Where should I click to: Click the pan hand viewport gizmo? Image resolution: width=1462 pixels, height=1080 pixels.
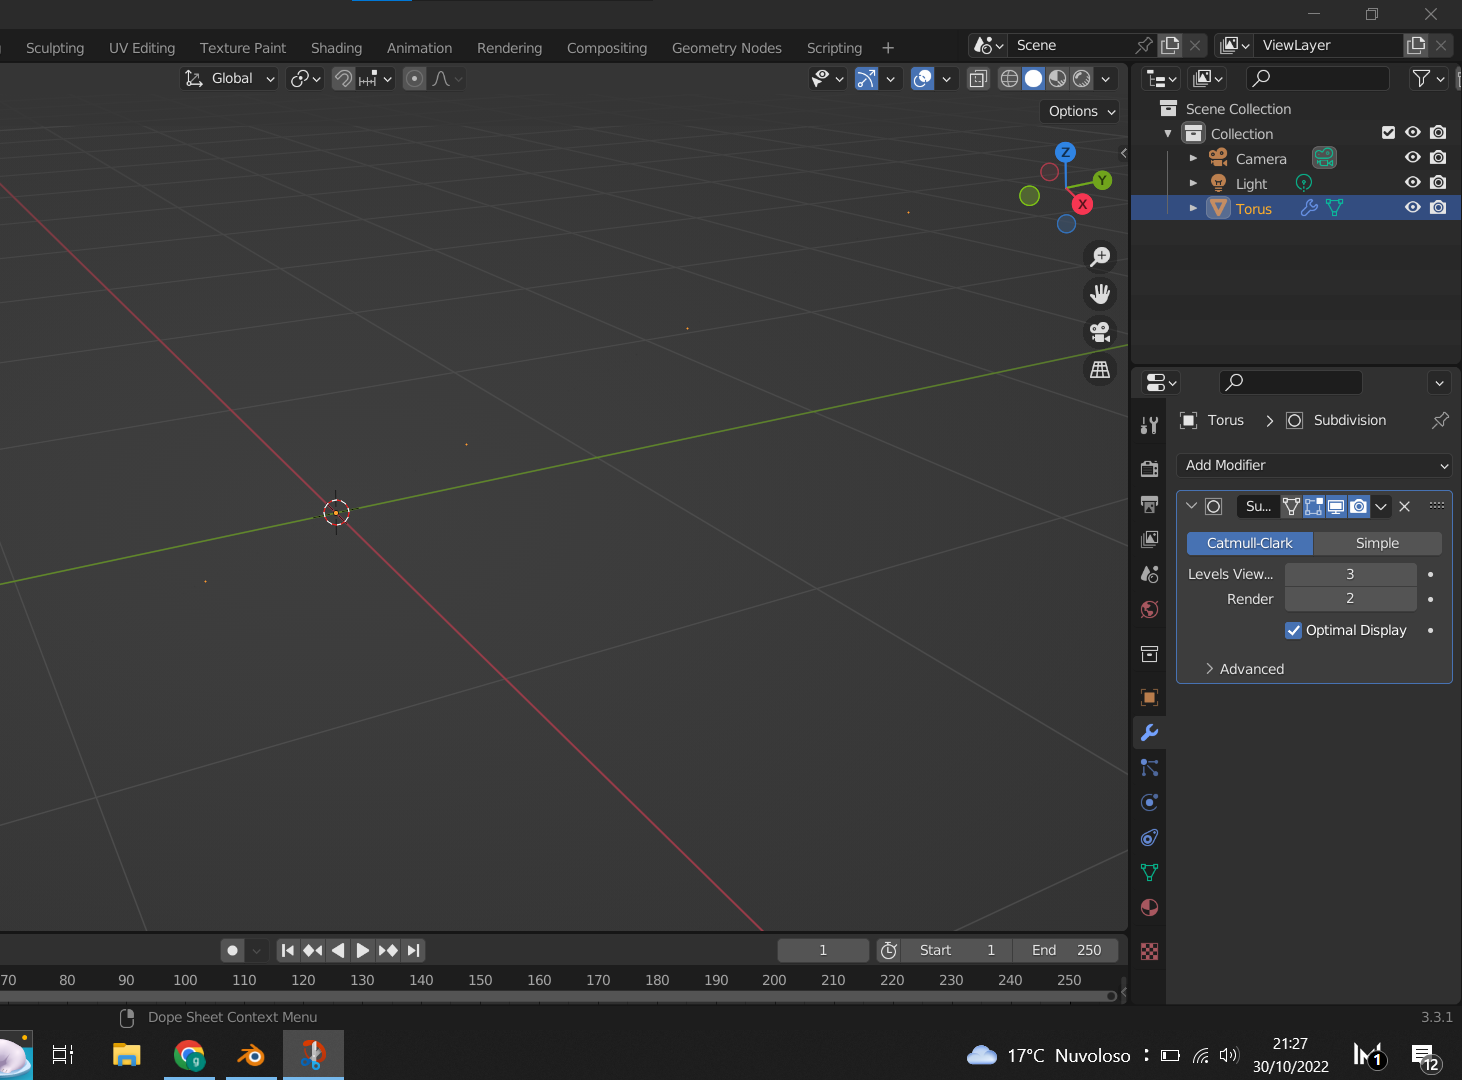[x=1100, y=294]
